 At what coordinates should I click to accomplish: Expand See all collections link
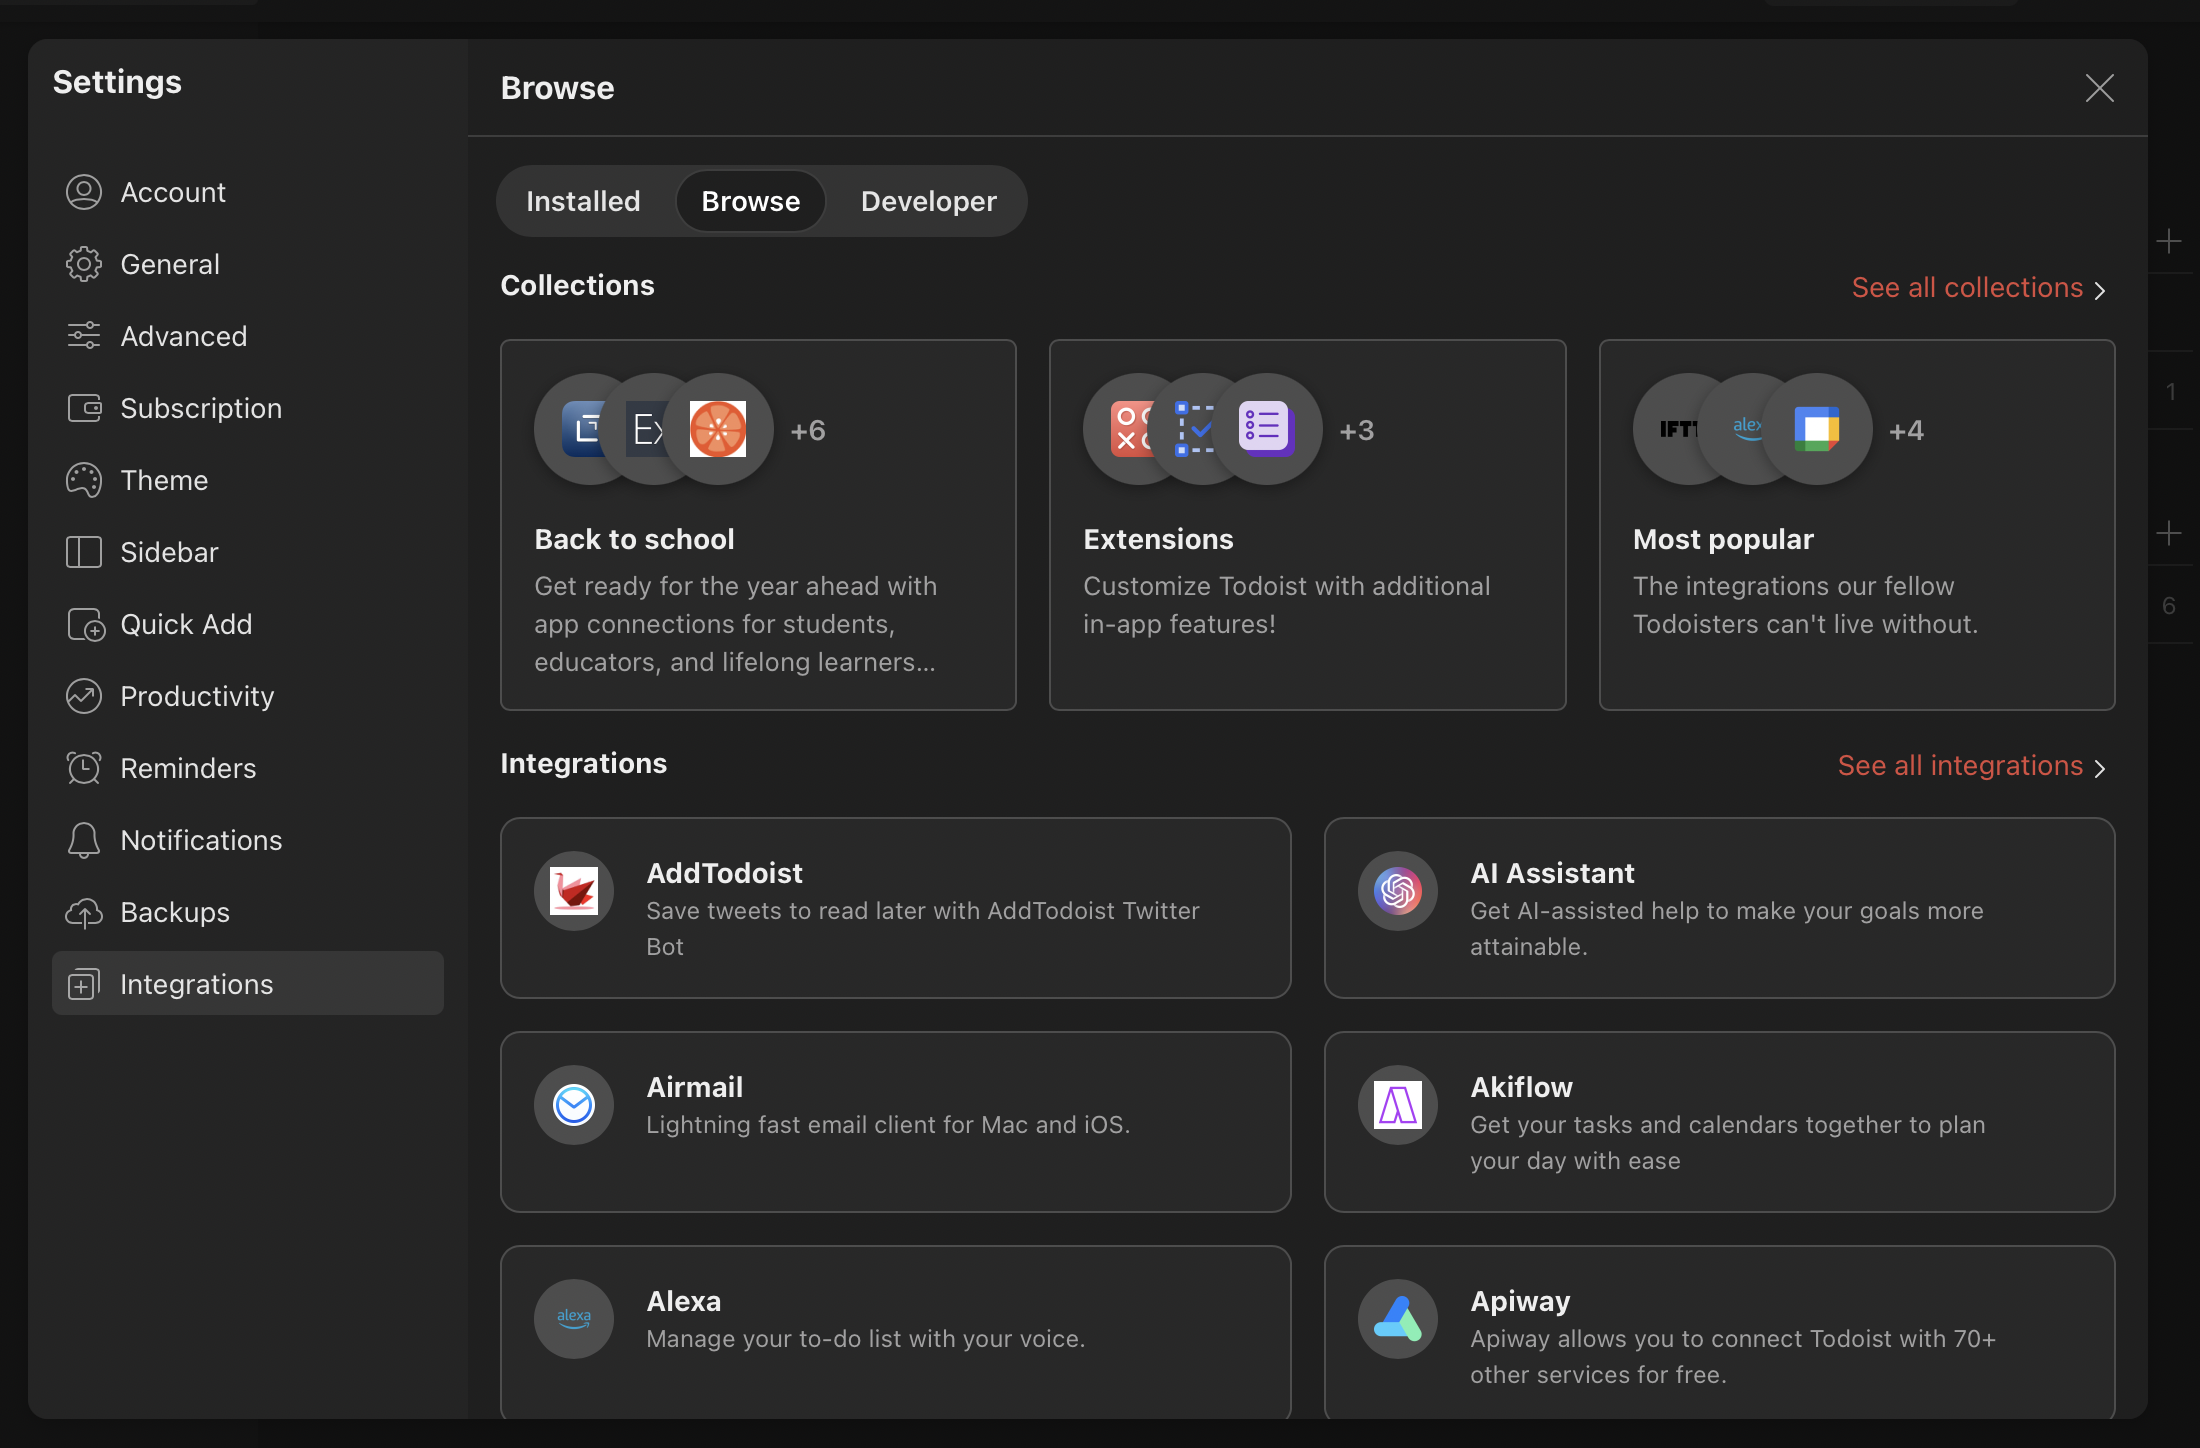(1978, 288)
